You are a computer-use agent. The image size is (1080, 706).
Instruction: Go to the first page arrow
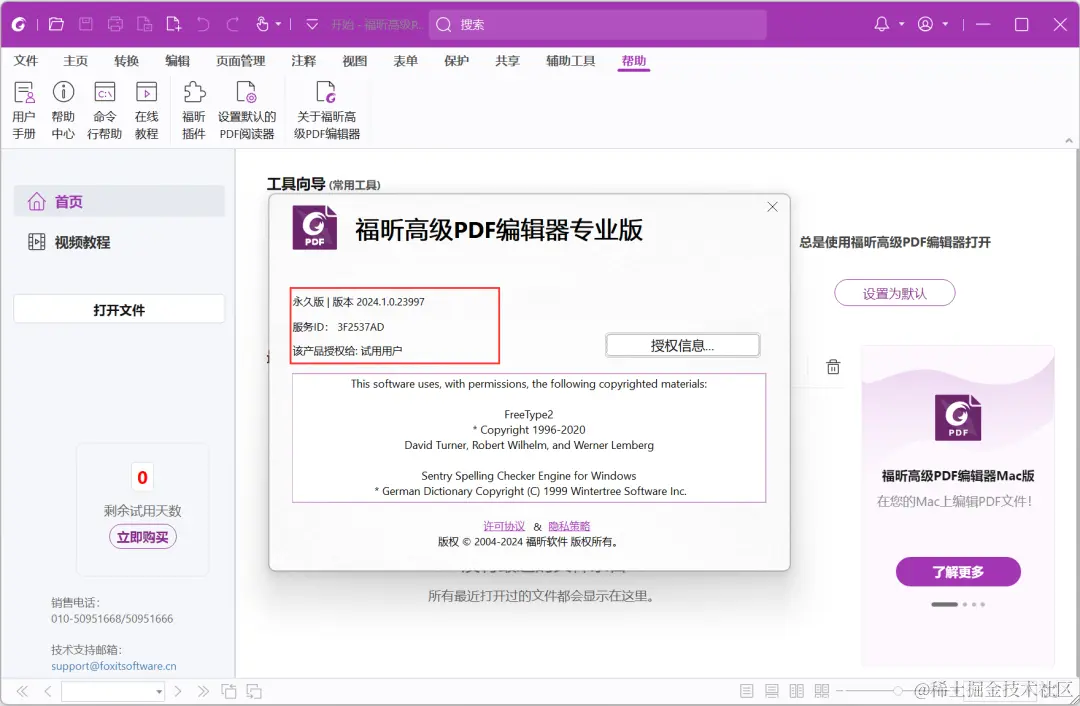click(x=22, y=691)
